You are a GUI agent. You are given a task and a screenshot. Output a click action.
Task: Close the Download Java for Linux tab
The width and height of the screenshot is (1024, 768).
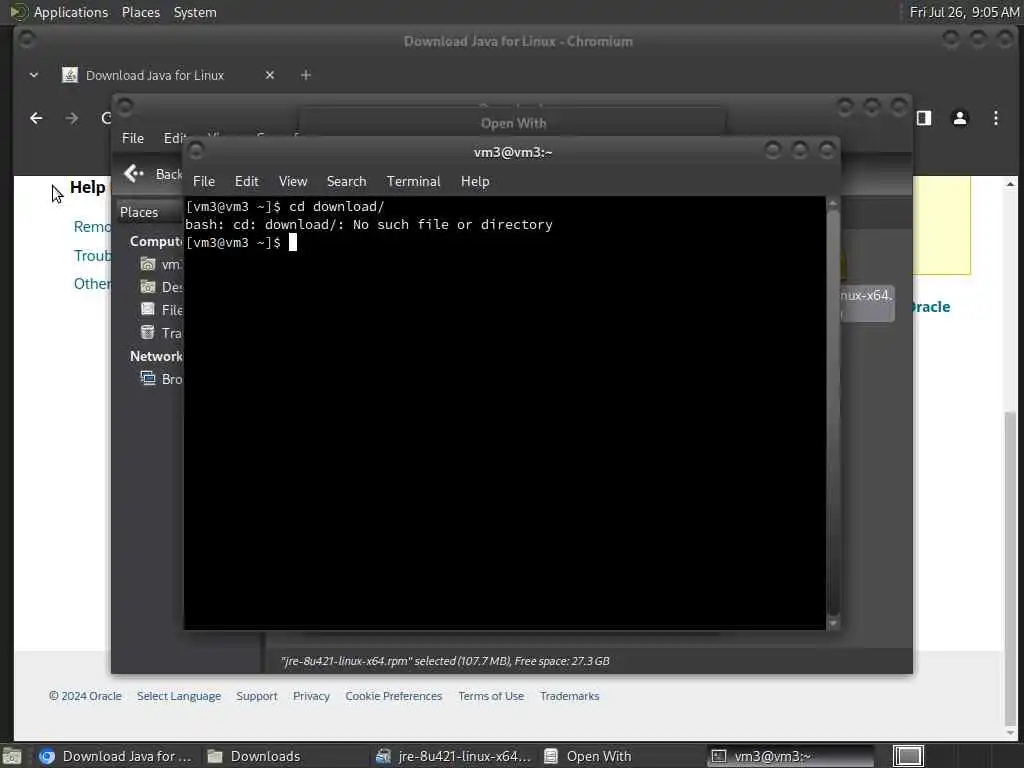(270, 75)
